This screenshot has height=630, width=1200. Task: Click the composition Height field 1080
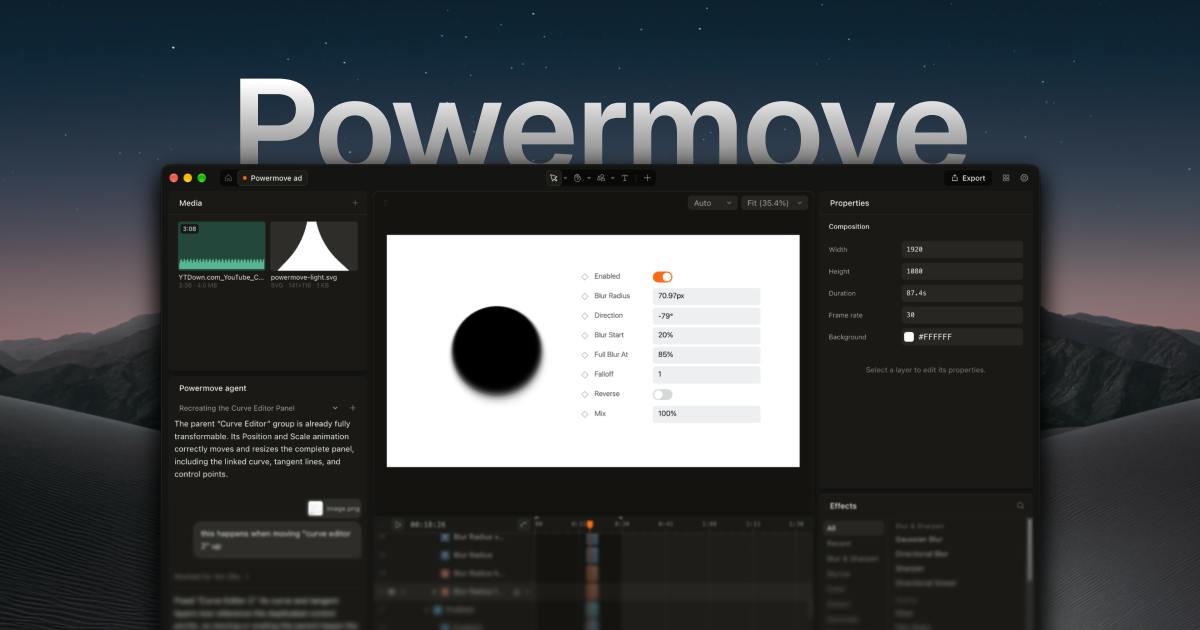coord(961,271)
